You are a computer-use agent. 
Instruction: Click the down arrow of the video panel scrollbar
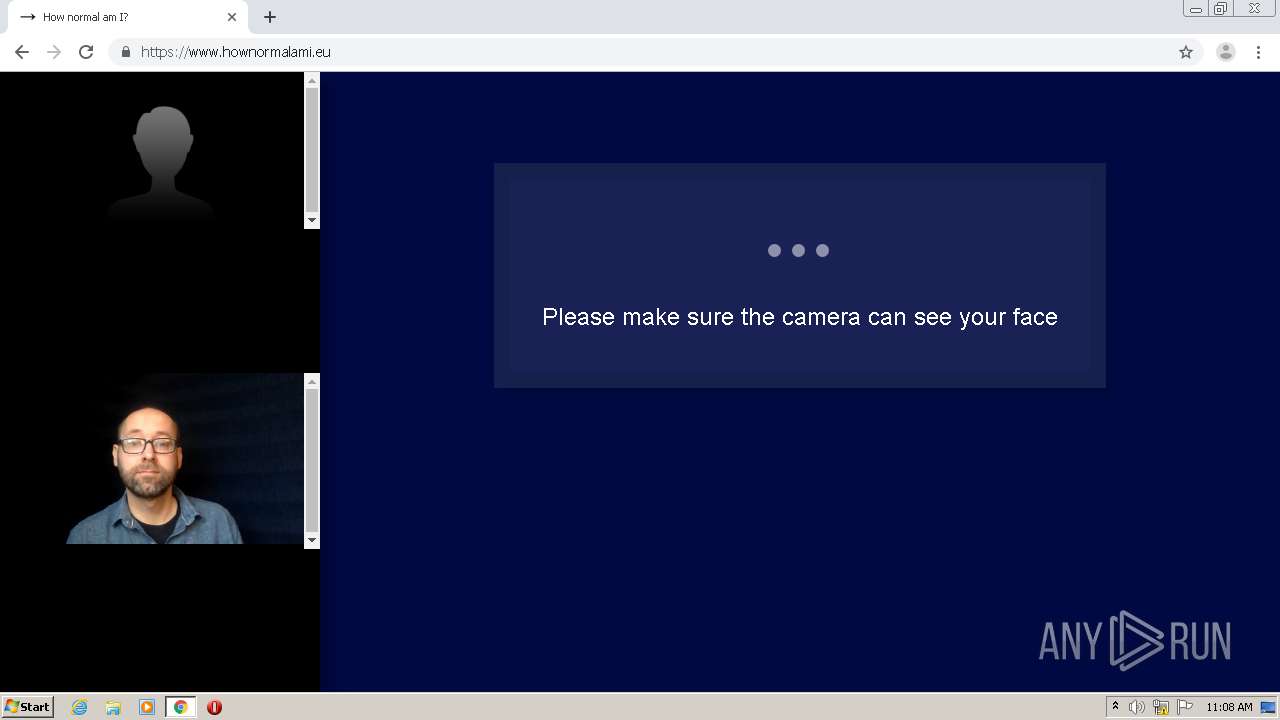(312, 540)
